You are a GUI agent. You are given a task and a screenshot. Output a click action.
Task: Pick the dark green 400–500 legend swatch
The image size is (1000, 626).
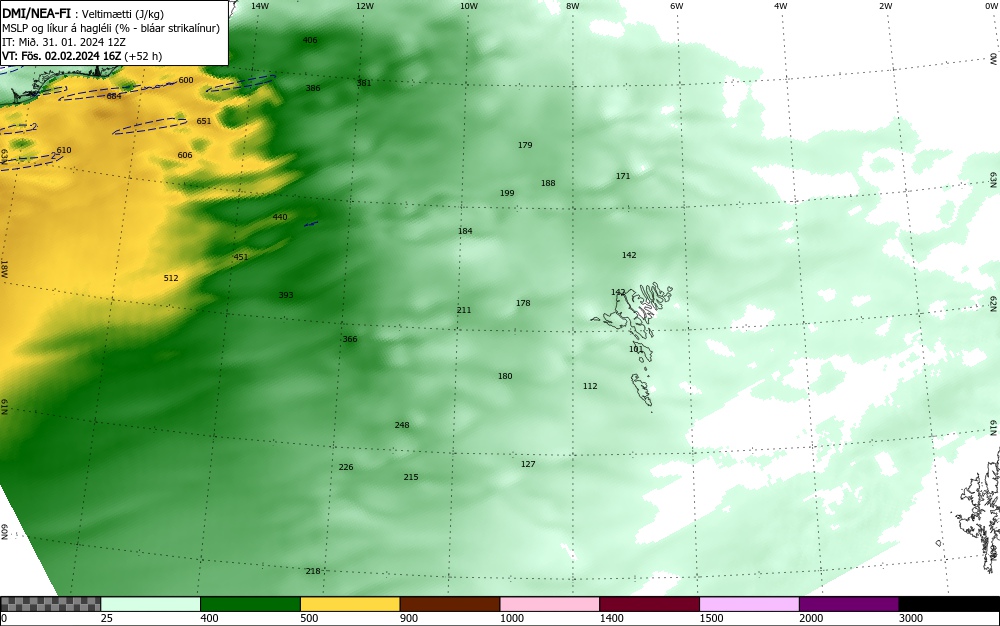250,604
